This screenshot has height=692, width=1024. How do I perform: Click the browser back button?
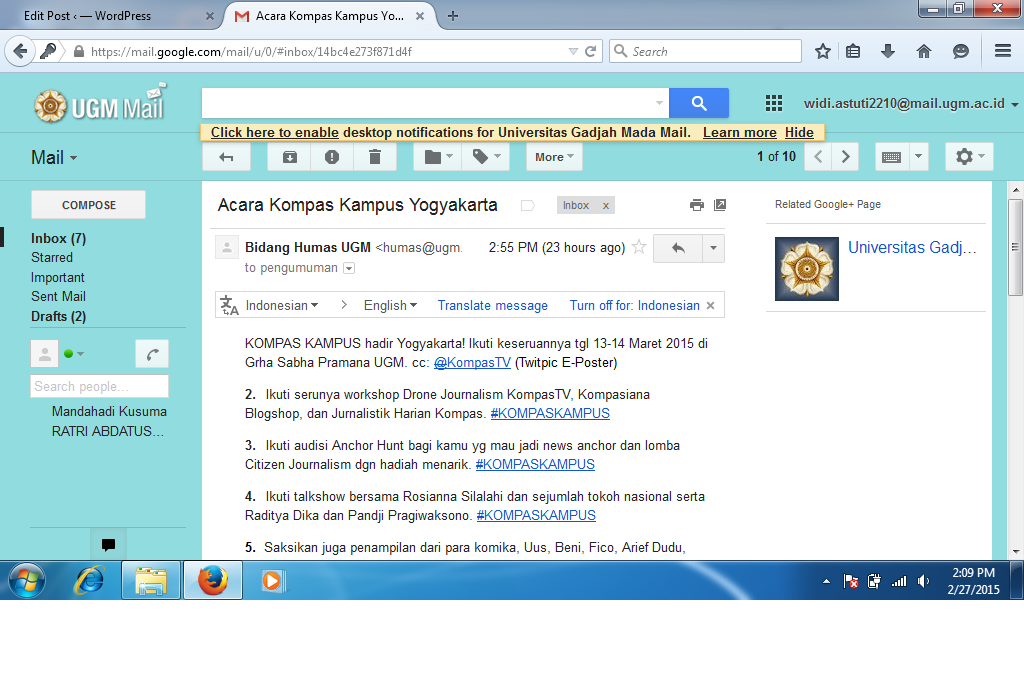(x=20, y=51)
